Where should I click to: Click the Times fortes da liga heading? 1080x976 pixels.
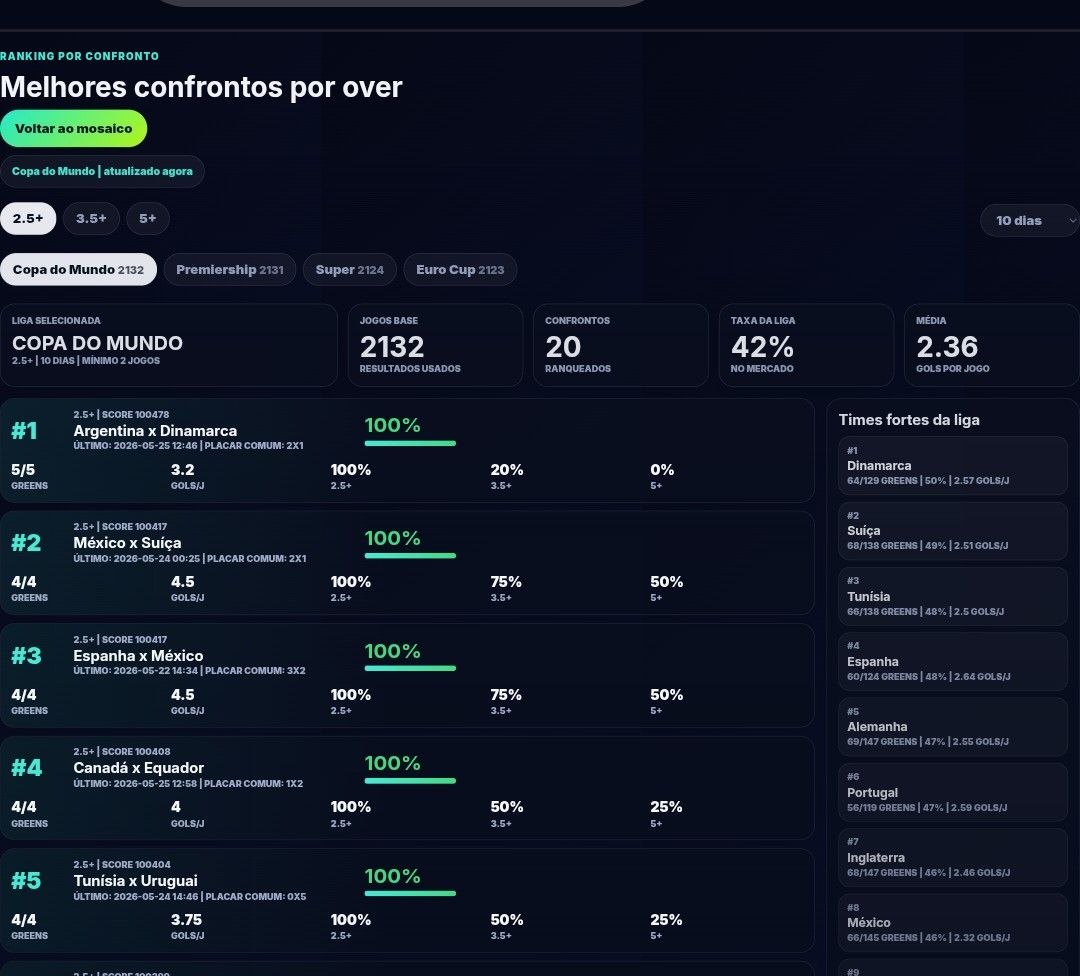coord(909,419)
